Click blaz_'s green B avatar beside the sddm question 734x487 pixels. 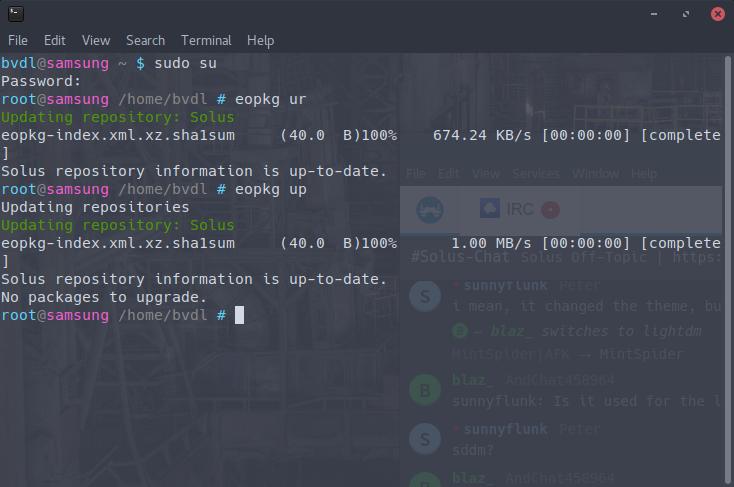point(425,390)
